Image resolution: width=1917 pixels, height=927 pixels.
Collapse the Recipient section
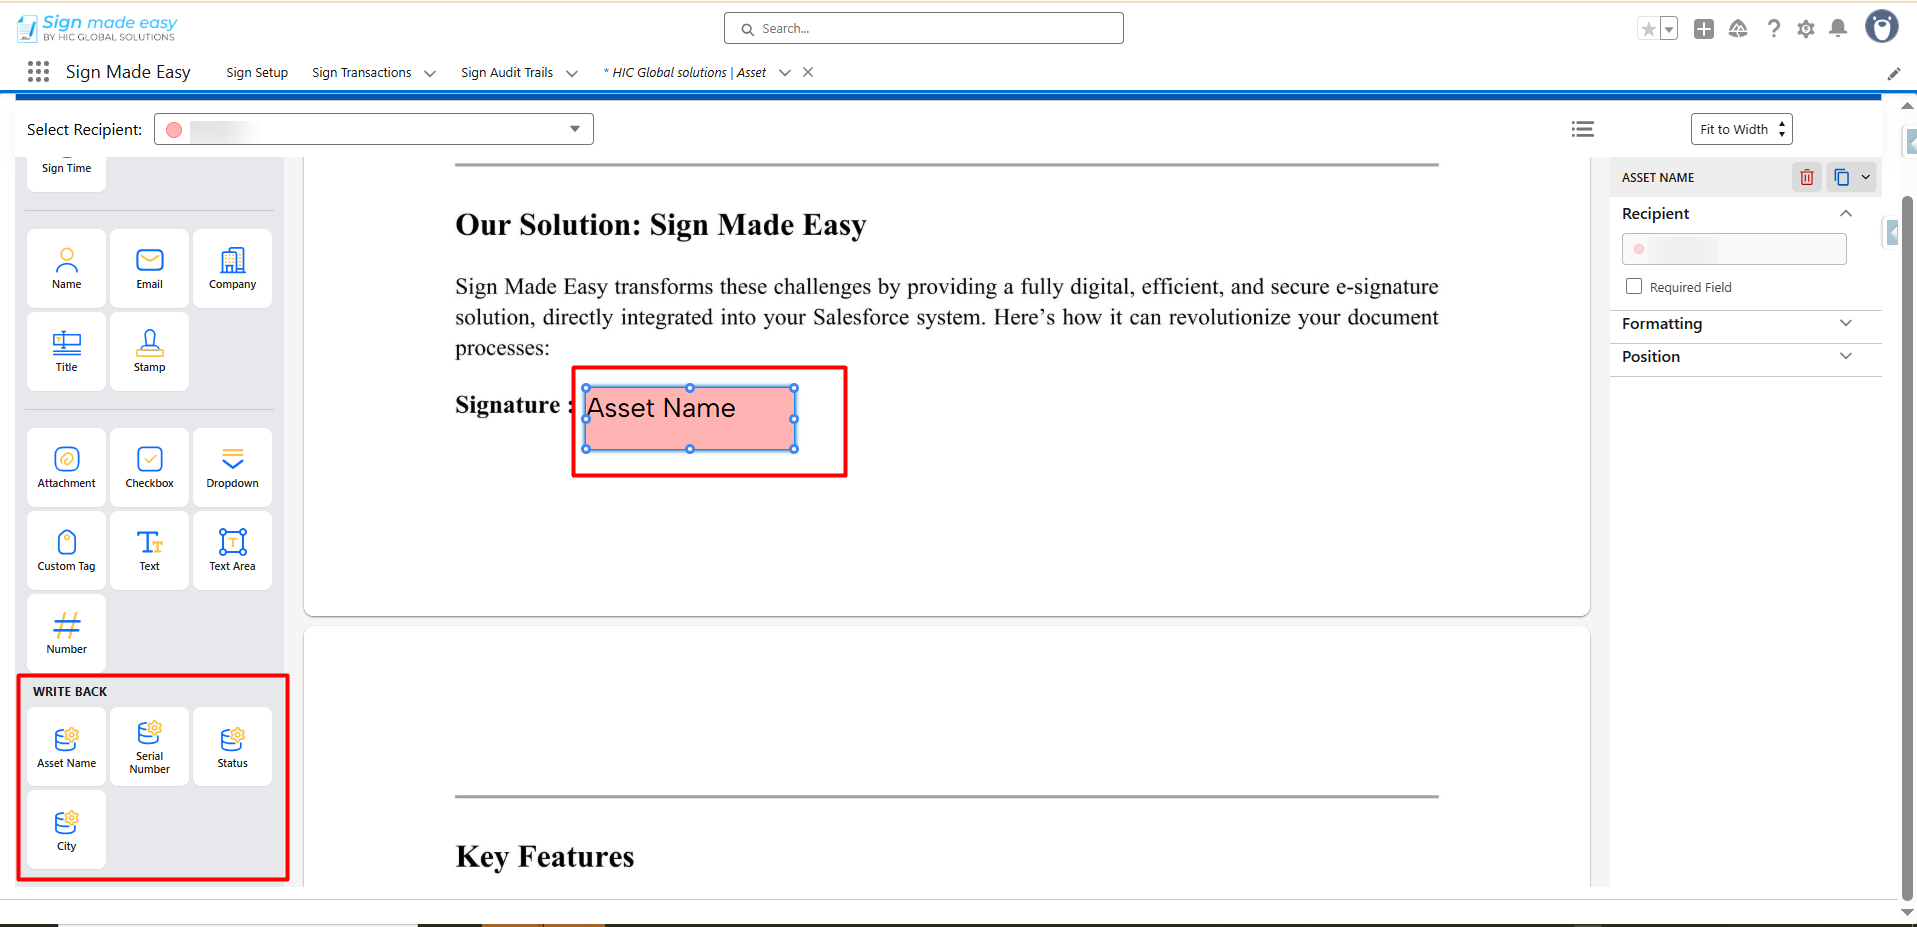[x=1846, y=213]
